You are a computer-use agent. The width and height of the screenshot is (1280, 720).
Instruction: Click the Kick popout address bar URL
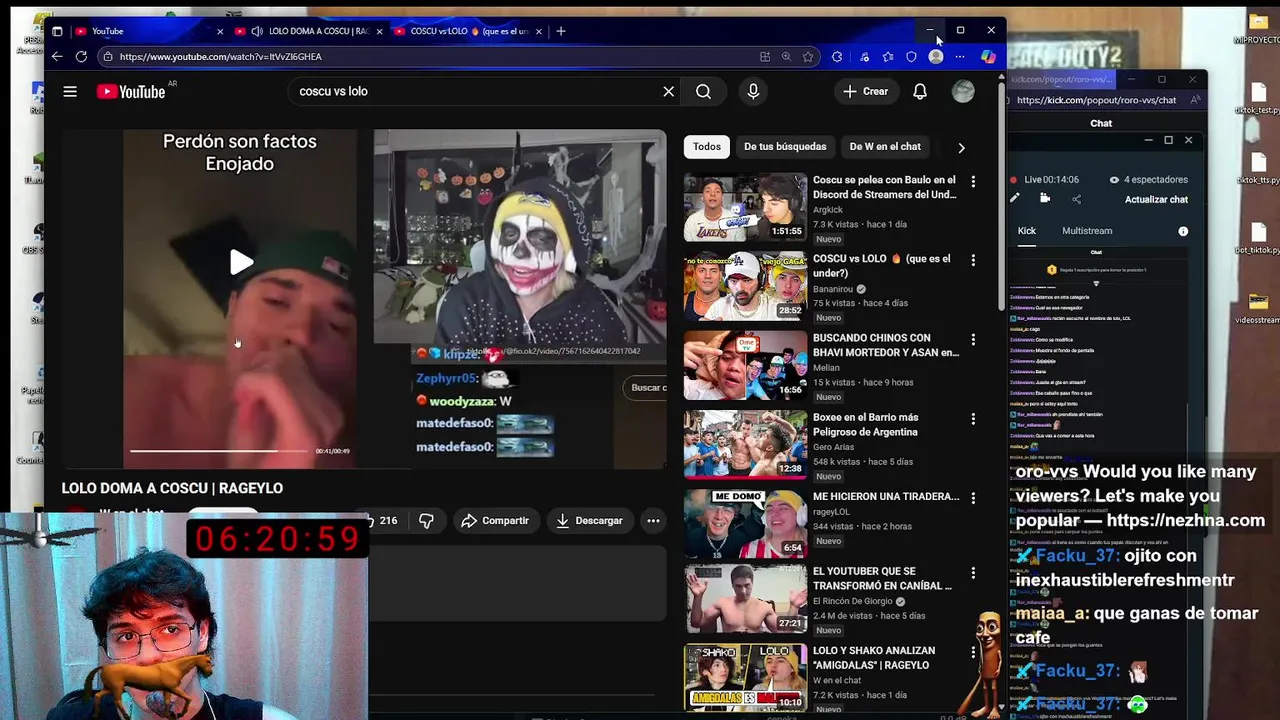[x=1096, y=100]
